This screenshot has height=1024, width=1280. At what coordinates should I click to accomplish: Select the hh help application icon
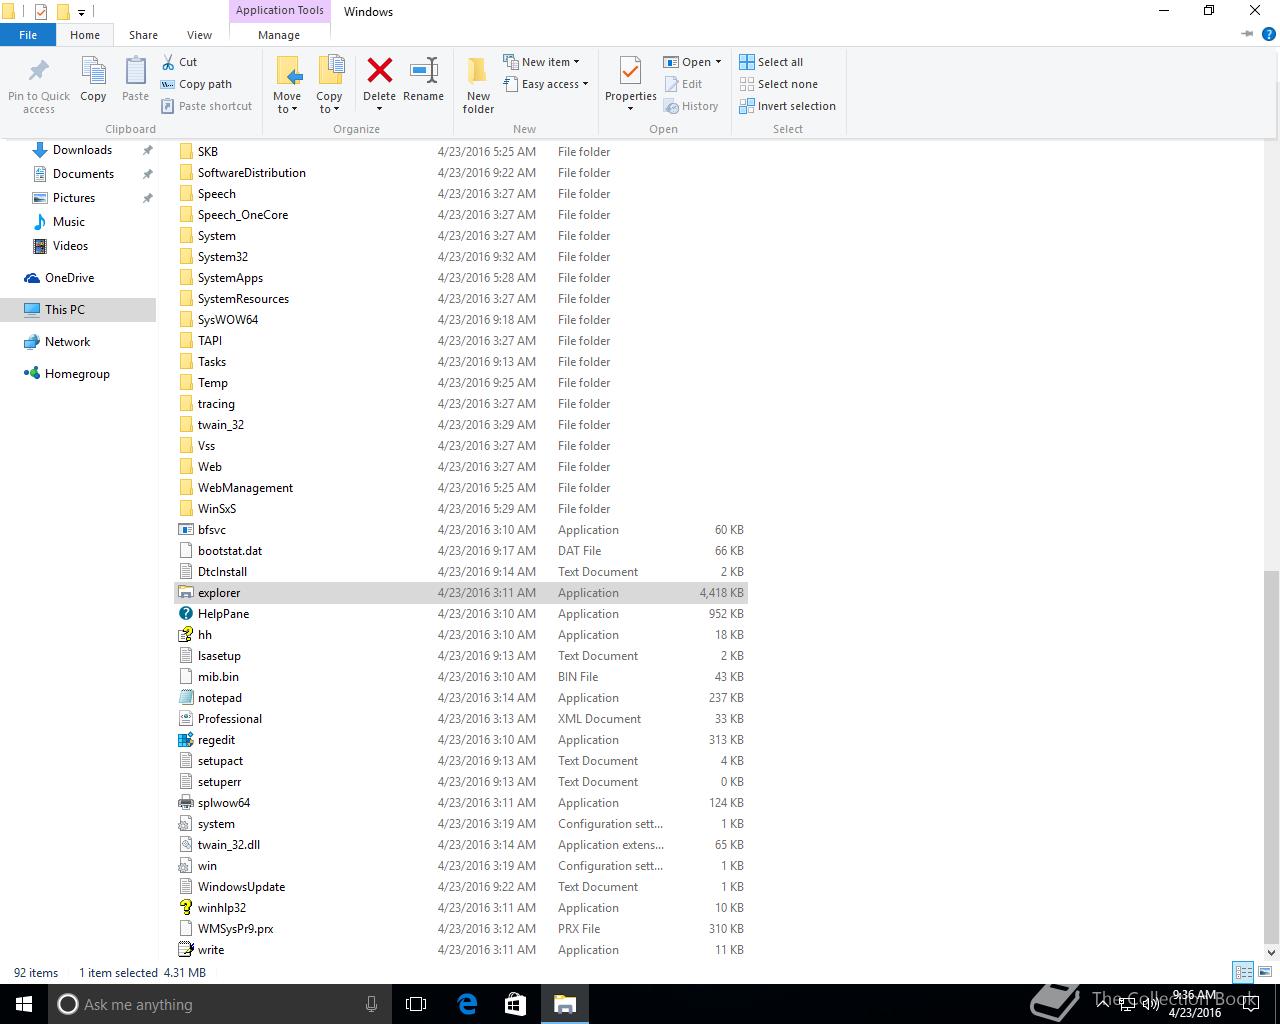click(x=185, y=635)
